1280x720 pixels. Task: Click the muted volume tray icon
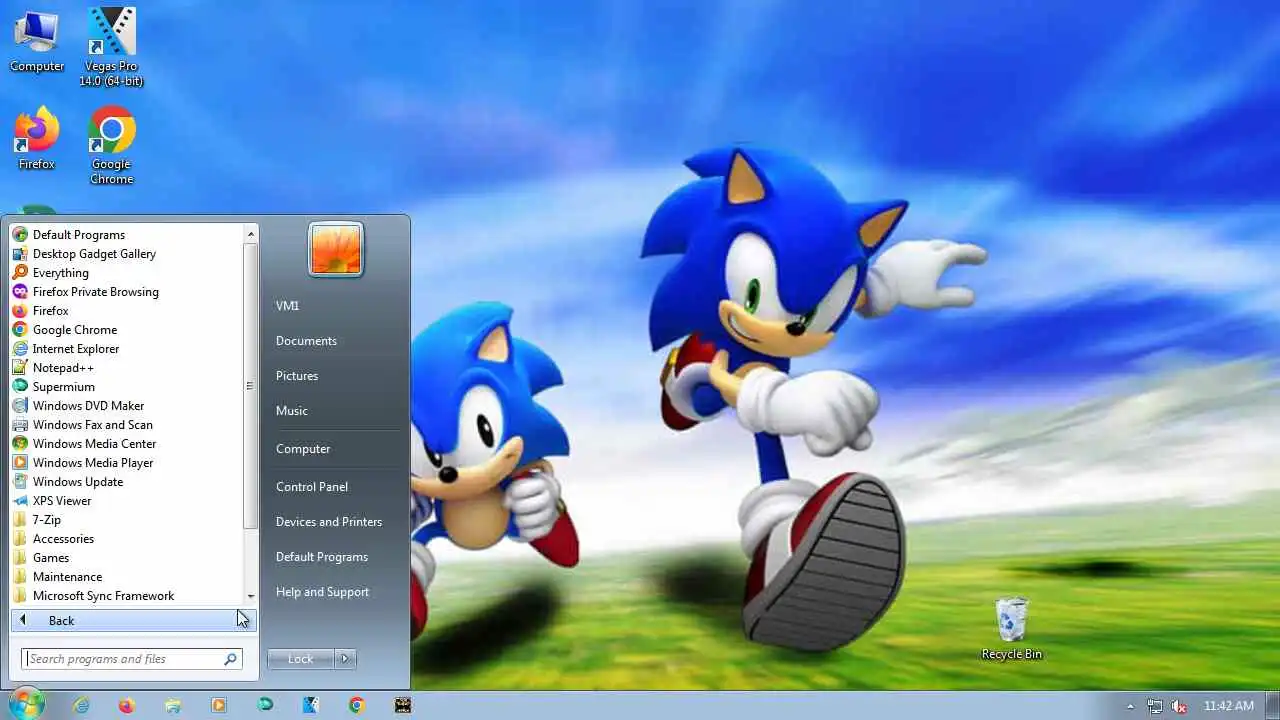(1179, 706)
